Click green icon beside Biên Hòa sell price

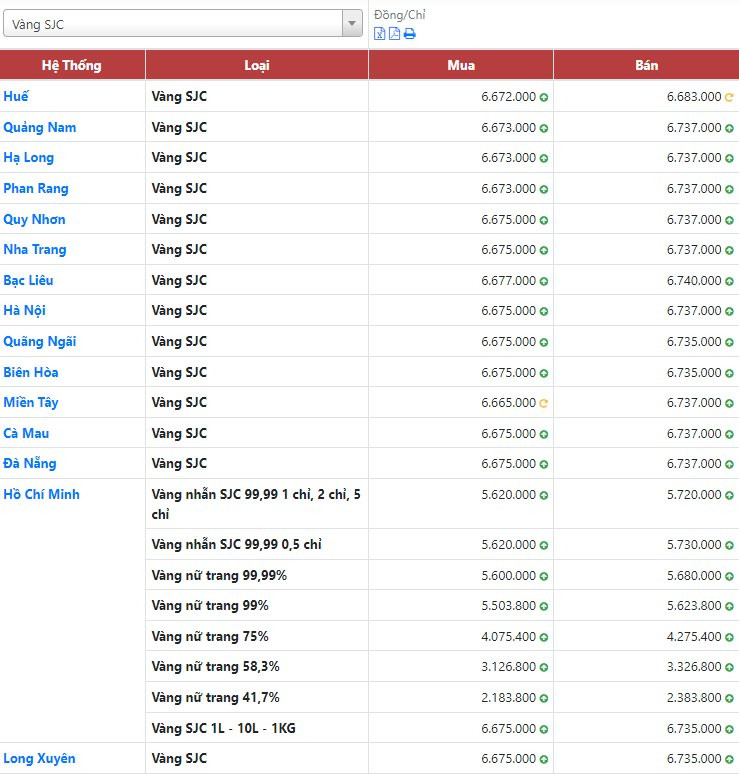pos(729,373)
